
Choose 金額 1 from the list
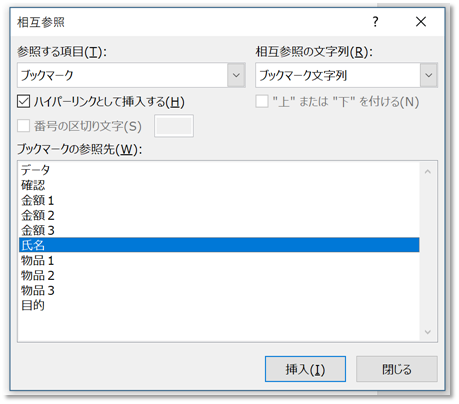tap(219, 200)
